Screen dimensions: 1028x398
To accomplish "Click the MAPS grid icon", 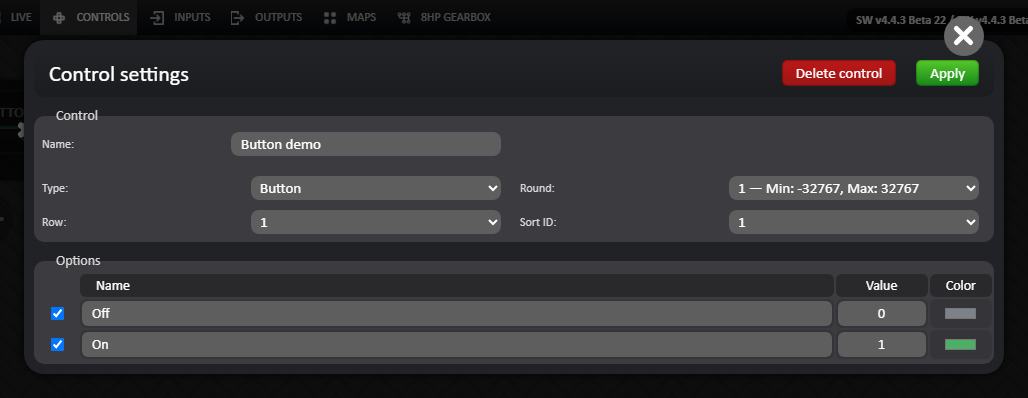I will pos(330,18).
